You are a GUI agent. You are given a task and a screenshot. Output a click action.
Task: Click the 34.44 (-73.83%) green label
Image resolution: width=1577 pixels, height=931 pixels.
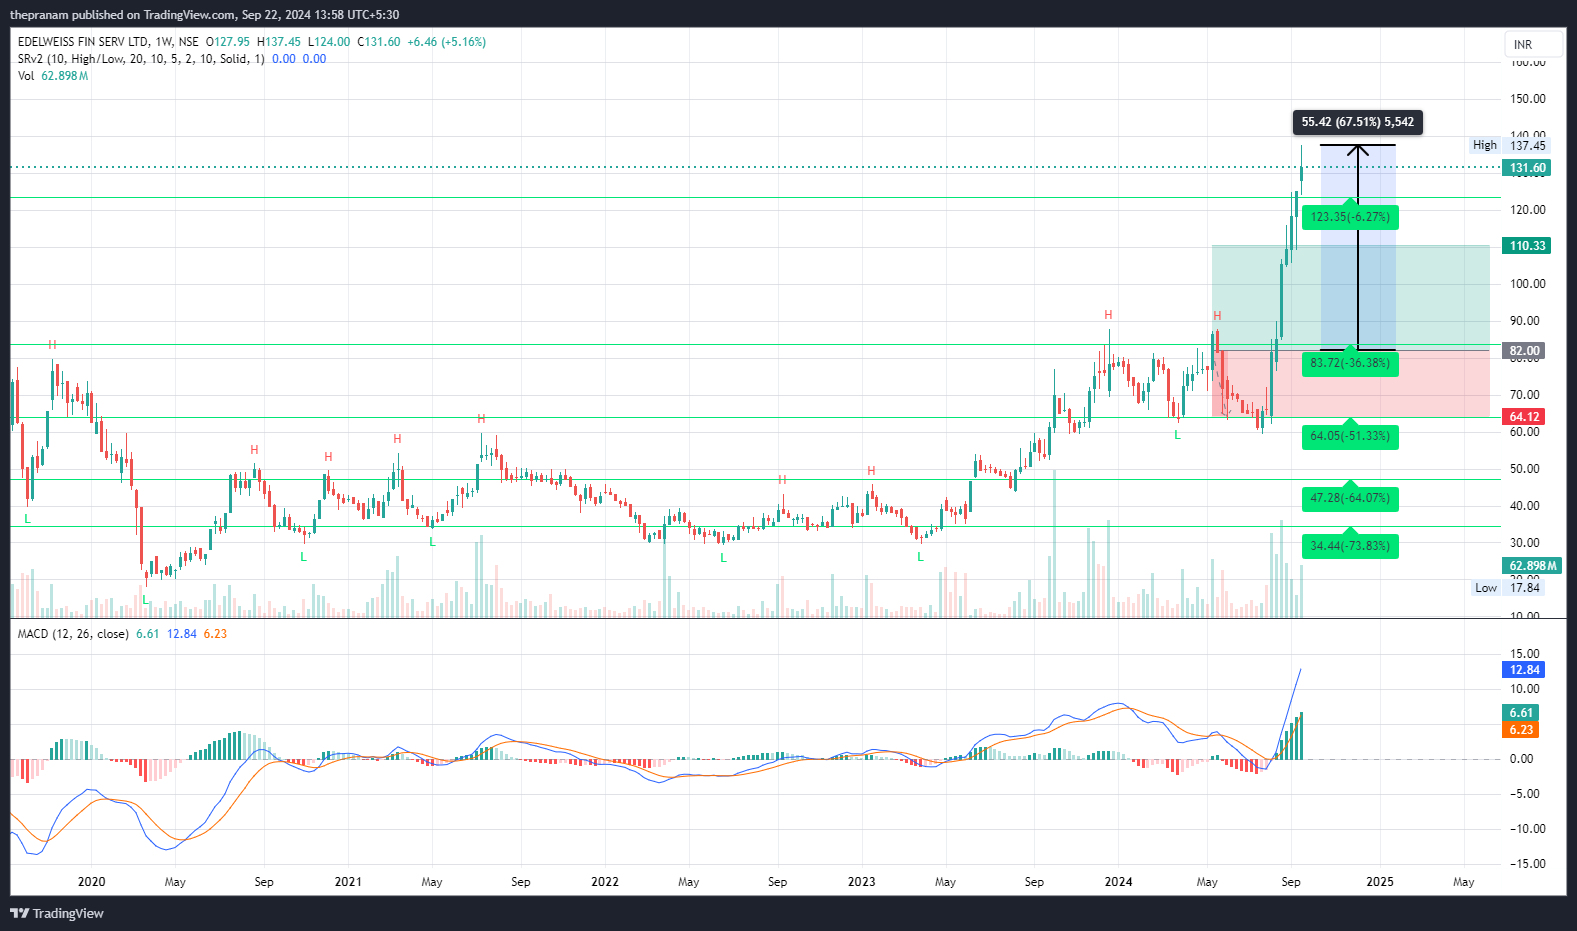pos(1350,546)
